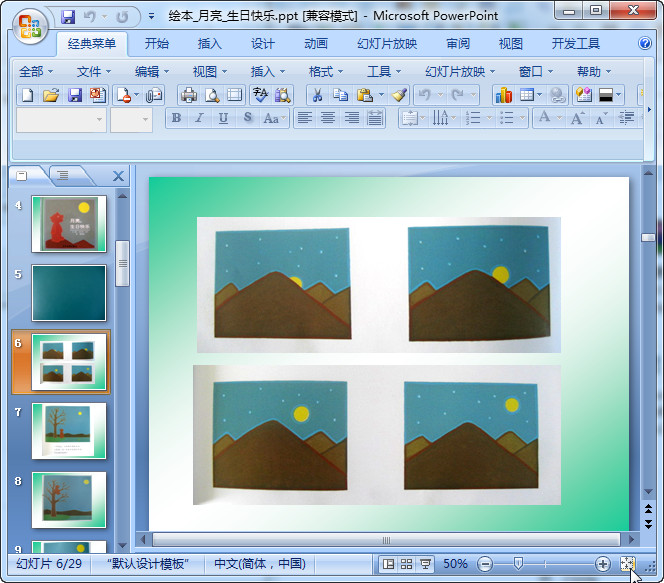Click the 50% zoom level

(x=455, y=564)
